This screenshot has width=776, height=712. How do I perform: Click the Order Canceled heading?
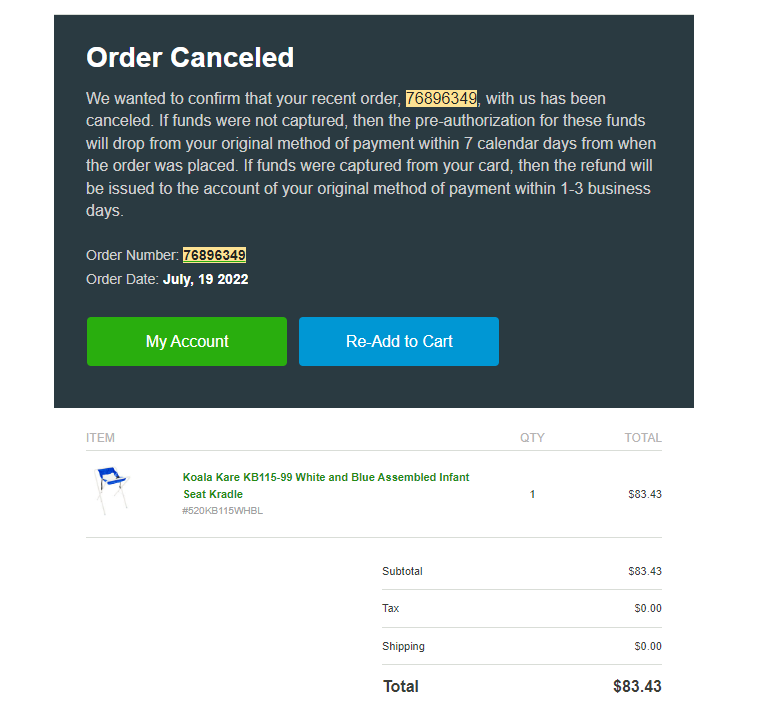coord(190,57)
